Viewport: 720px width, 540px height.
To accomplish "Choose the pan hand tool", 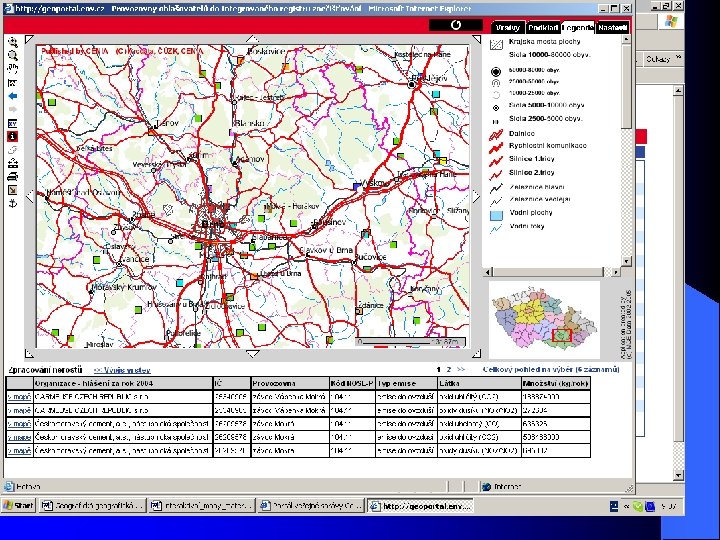I will (13, 69).
